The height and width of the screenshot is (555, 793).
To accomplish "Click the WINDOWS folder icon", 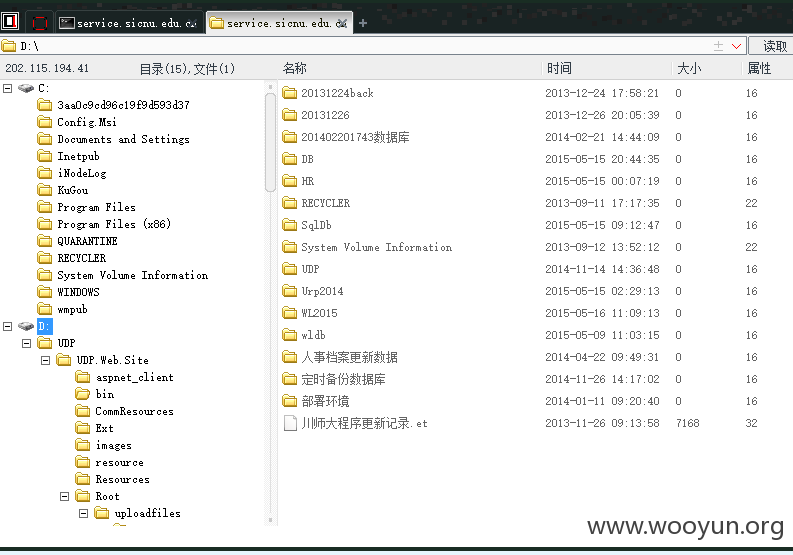I will (x=45, y=292).
